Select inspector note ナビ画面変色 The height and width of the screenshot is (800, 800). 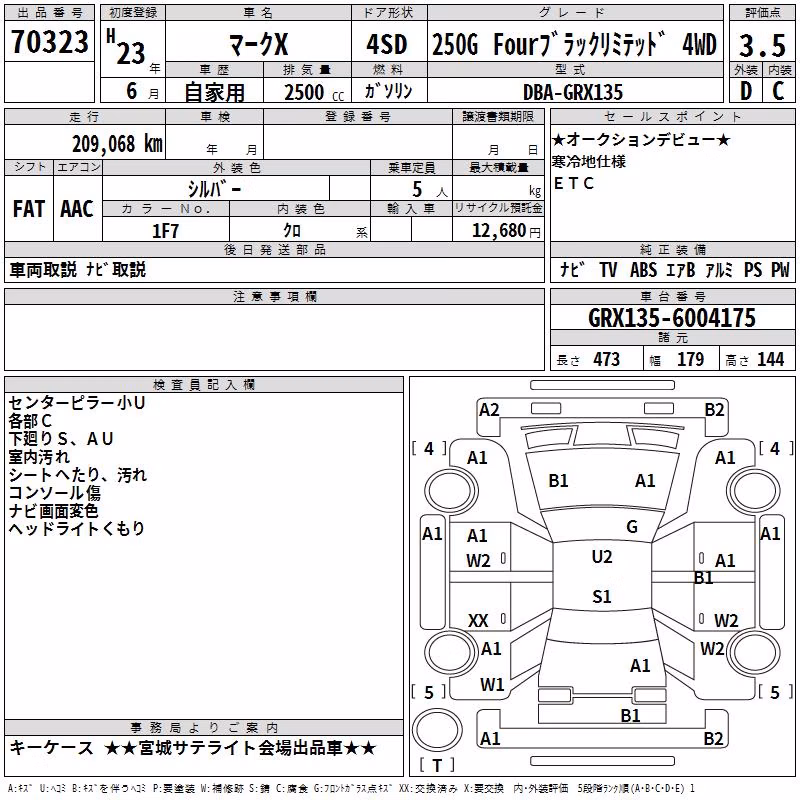click(53, 511)
